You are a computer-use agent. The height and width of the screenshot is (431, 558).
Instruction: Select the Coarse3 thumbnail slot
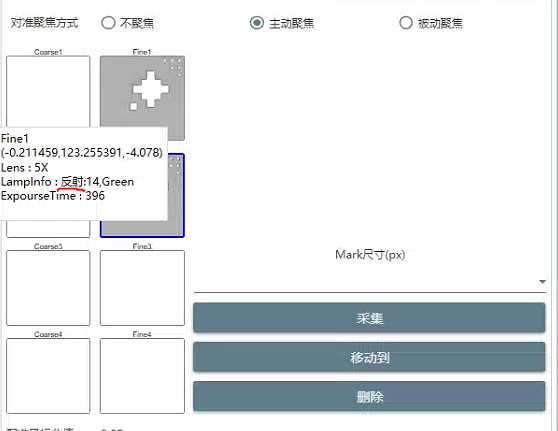[48, 288]
